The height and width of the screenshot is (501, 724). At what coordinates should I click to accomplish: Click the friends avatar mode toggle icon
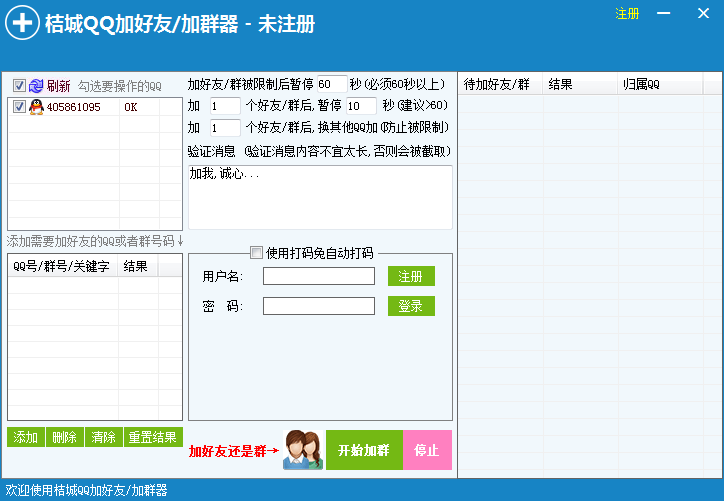click(303, 450)
